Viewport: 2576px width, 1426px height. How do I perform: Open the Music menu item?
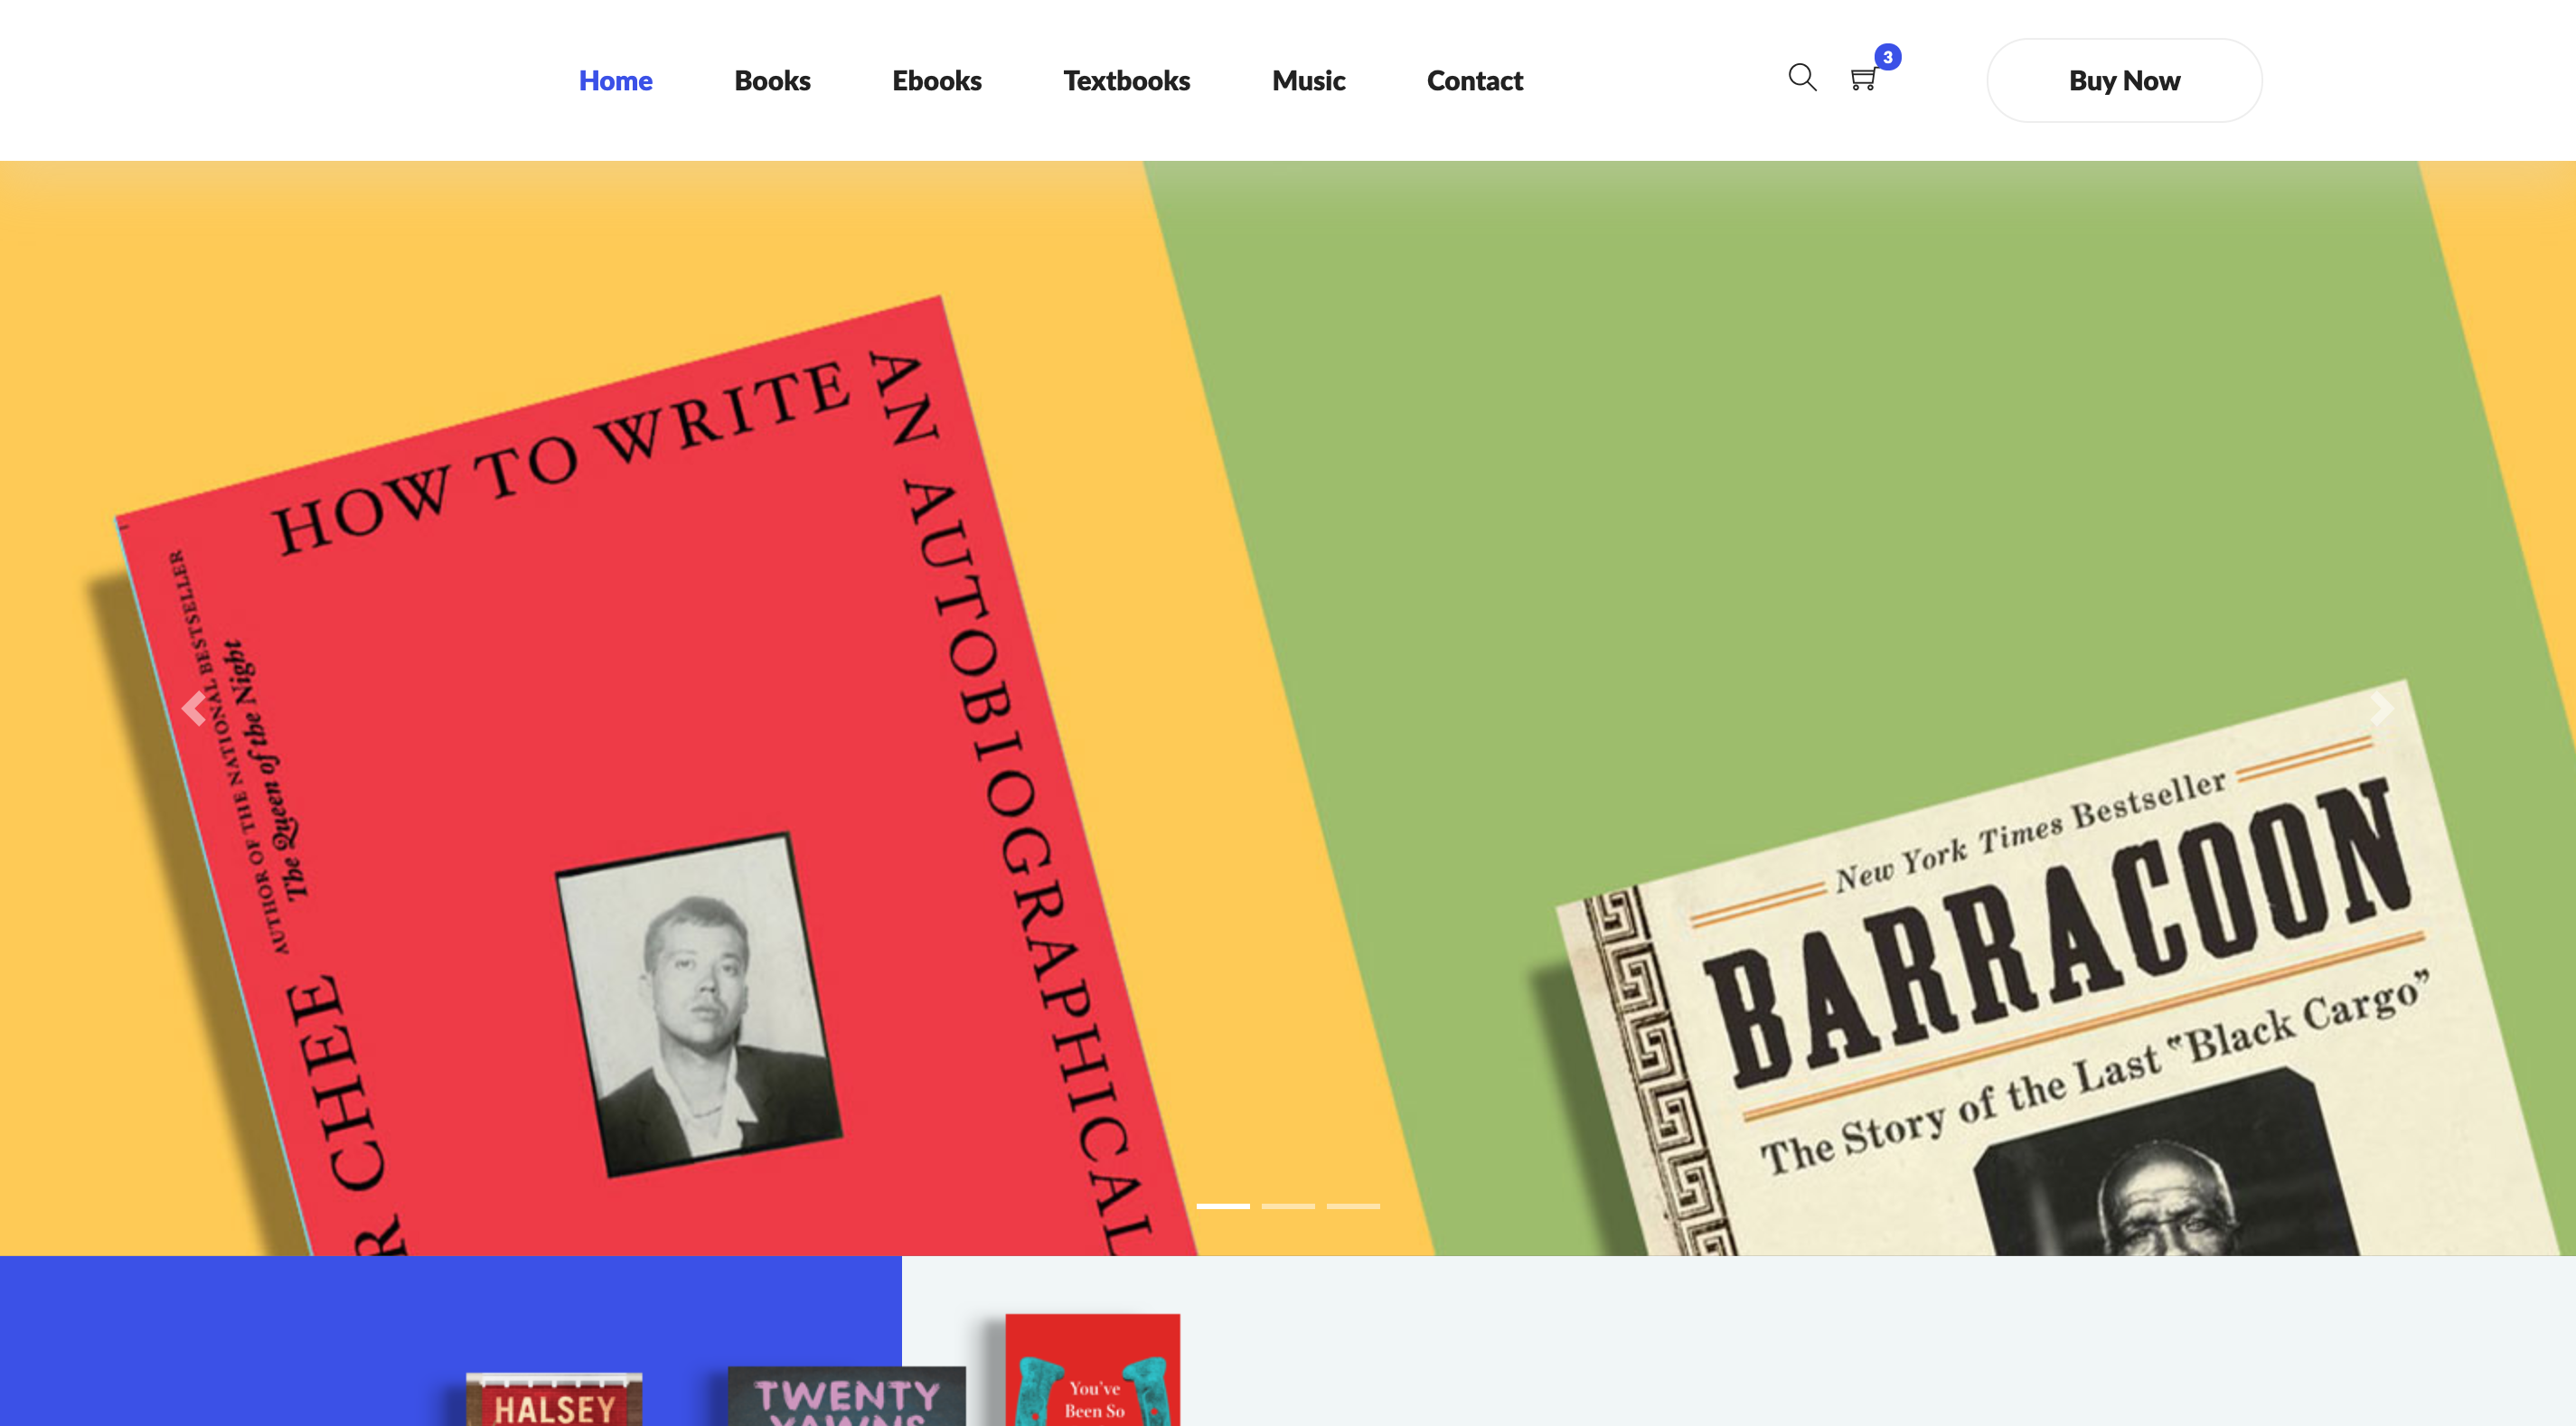tap(1308, 80)
